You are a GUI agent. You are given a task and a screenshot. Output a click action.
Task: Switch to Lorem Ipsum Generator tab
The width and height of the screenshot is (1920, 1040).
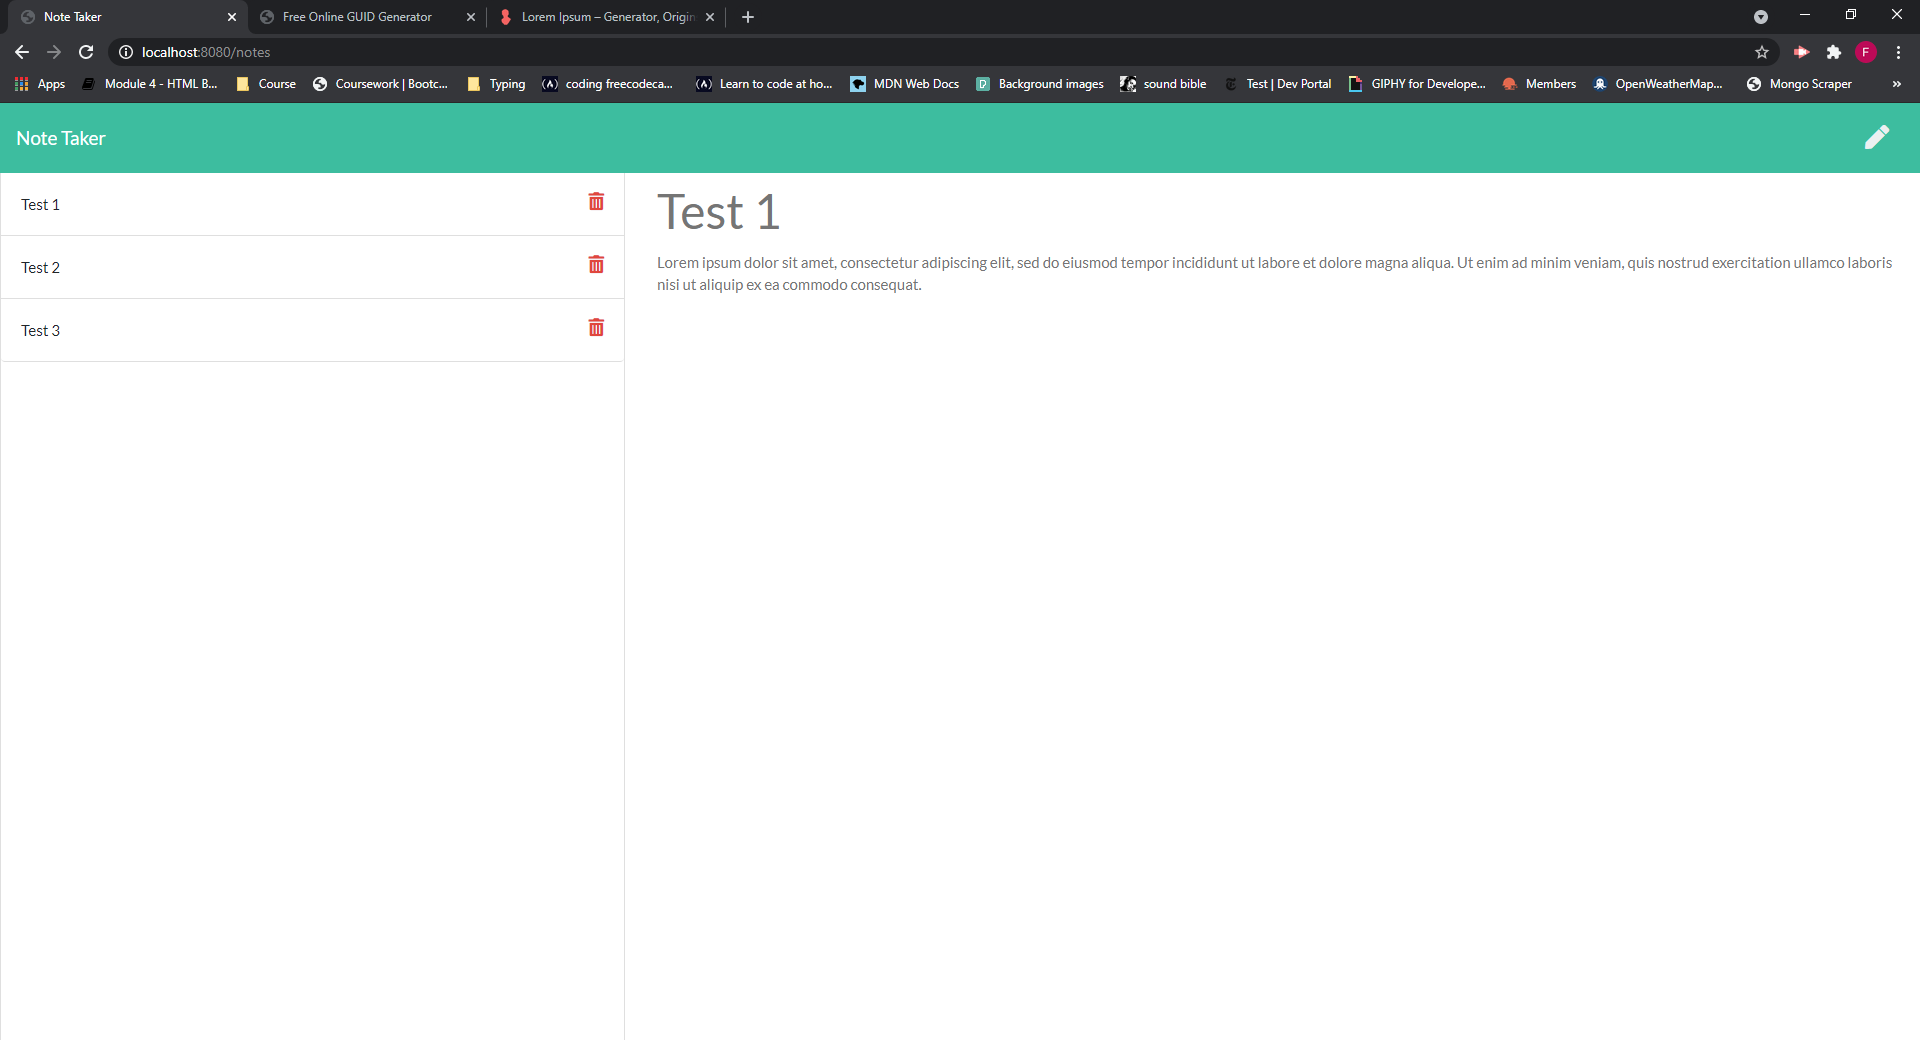pyautogui.click(x=605, y=17)
